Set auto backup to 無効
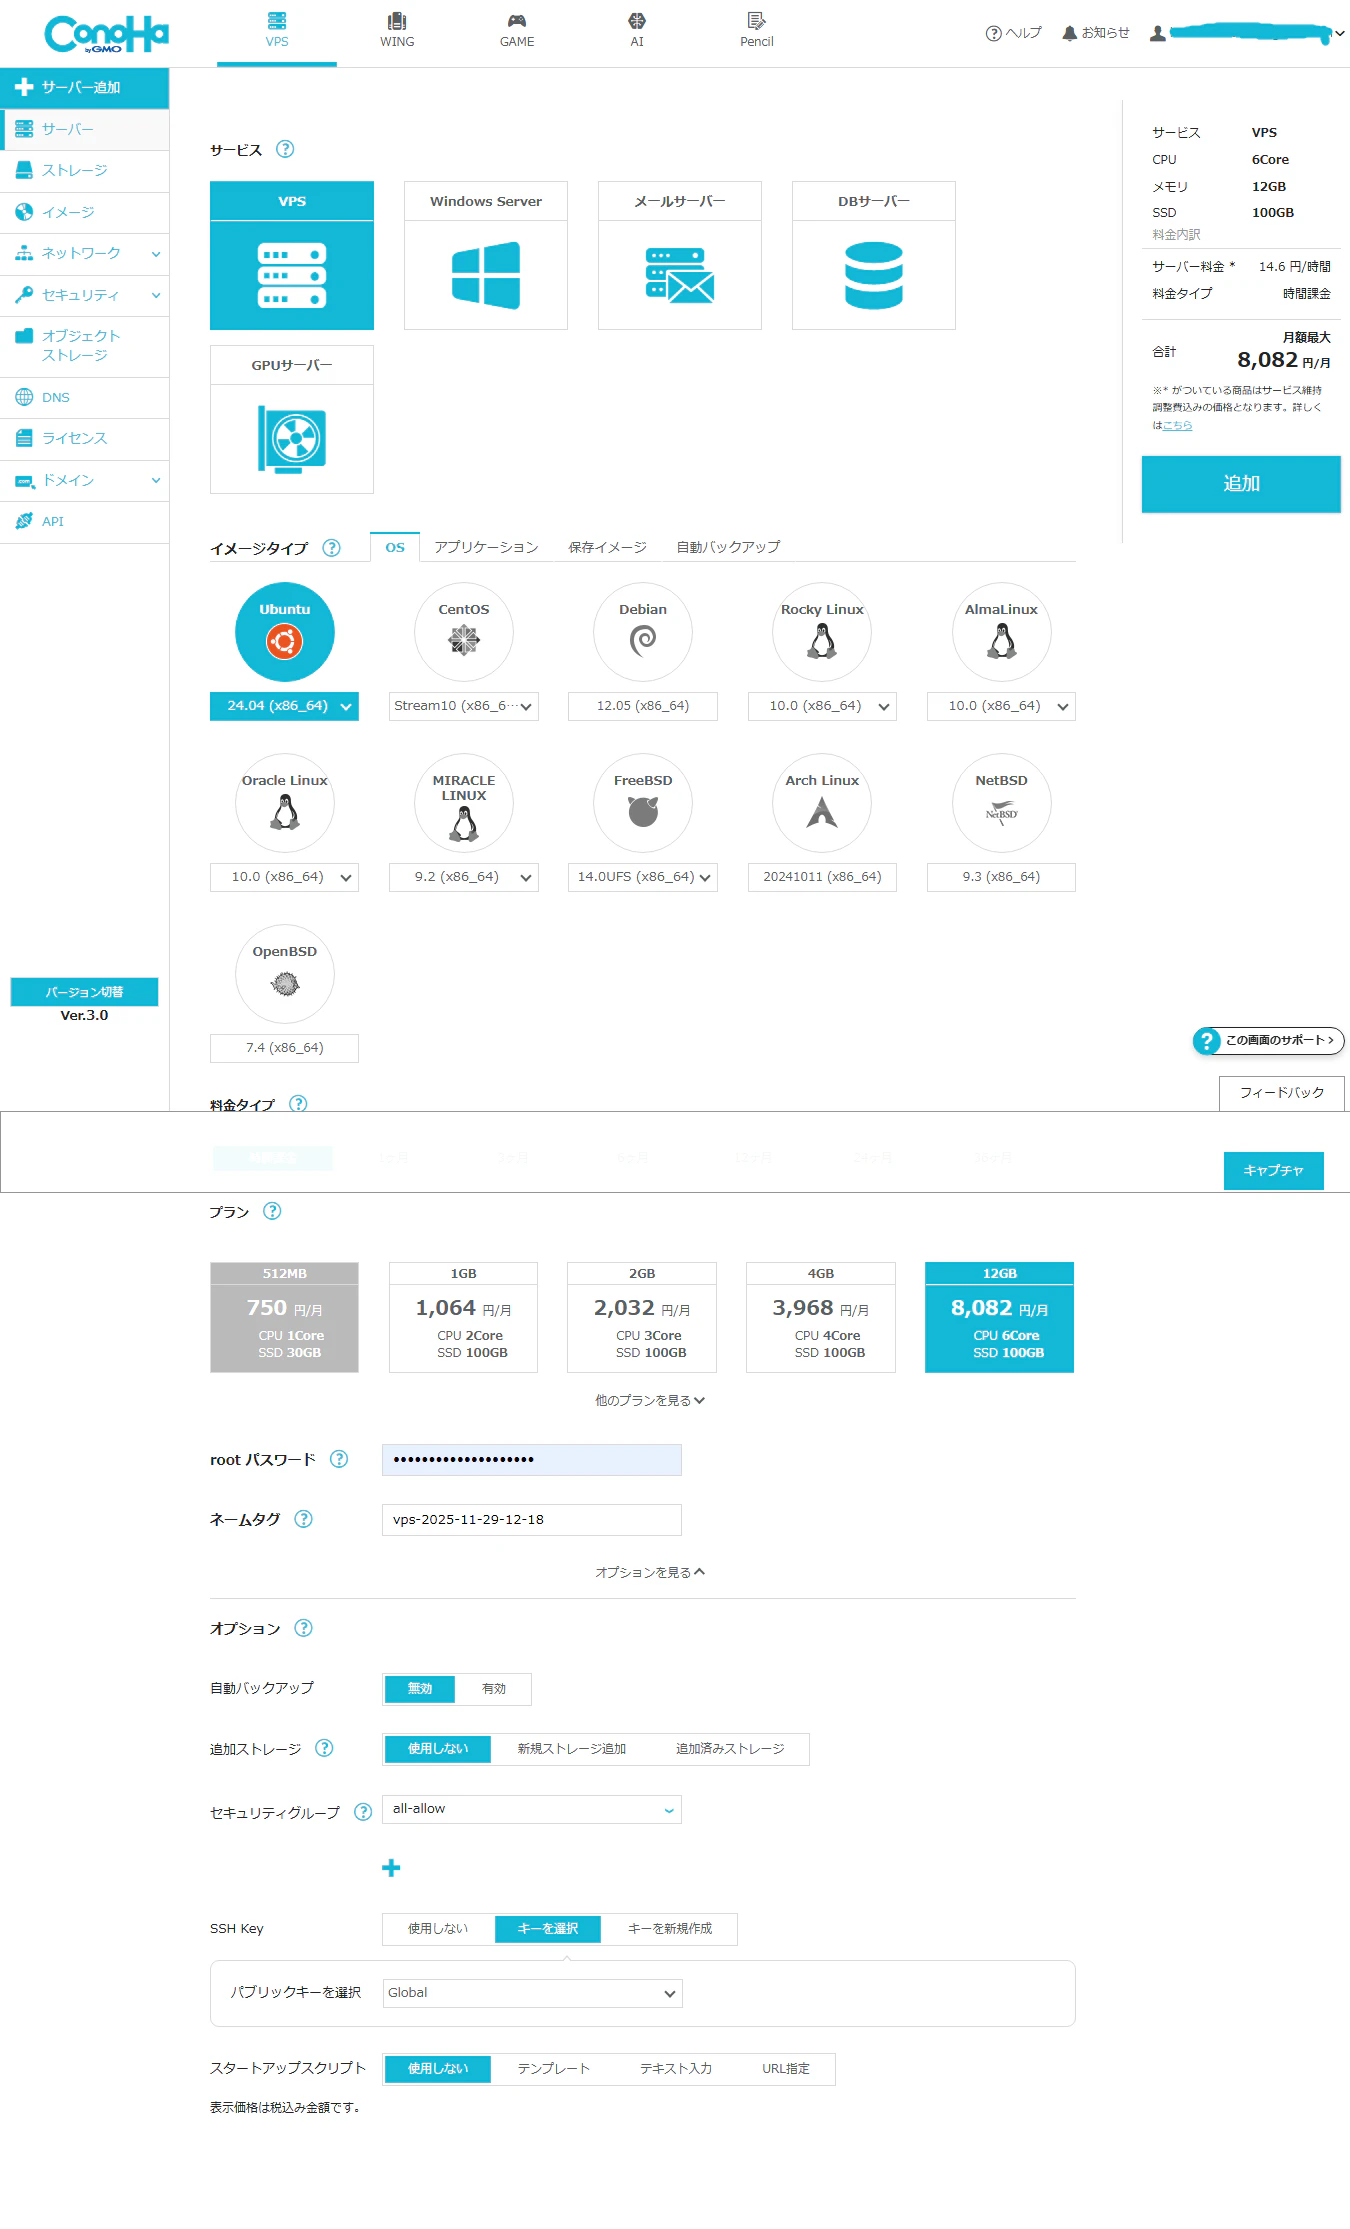The image size is (1350, 2229). pyautogui.click(x=420, y=1689)
